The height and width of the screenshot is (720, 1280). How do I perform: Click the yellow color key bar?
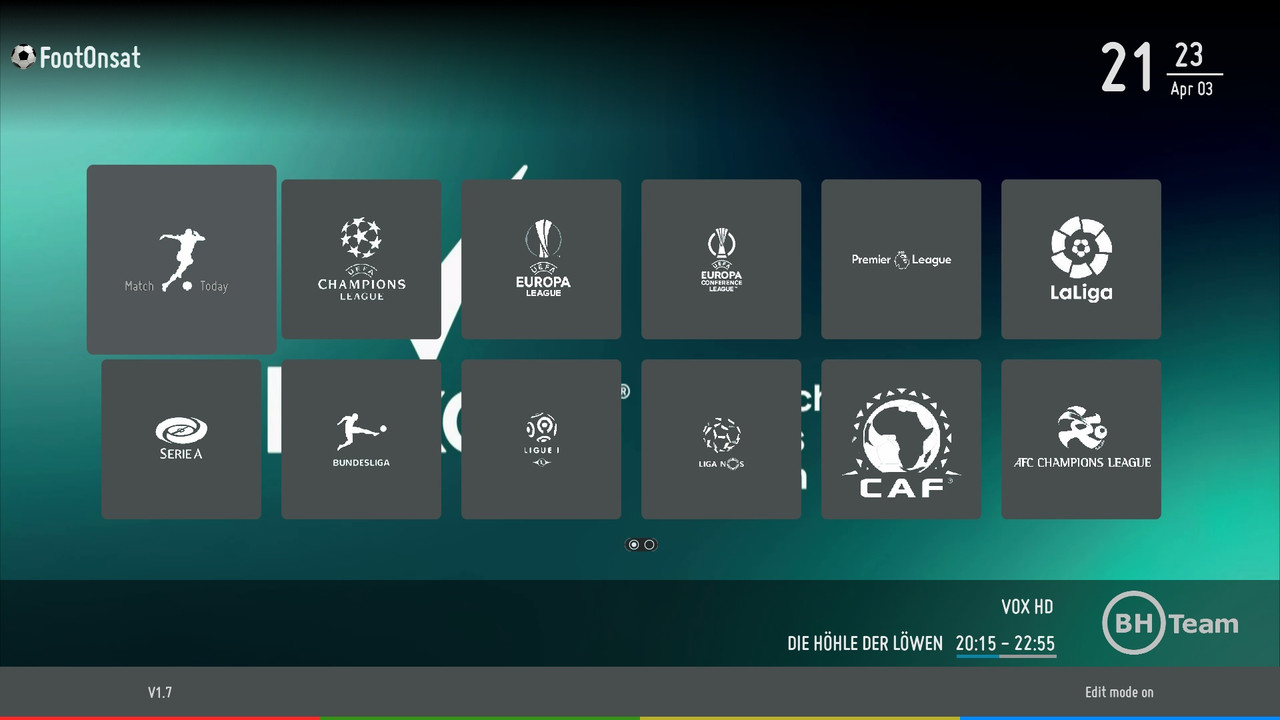click(x=800, y=717)
